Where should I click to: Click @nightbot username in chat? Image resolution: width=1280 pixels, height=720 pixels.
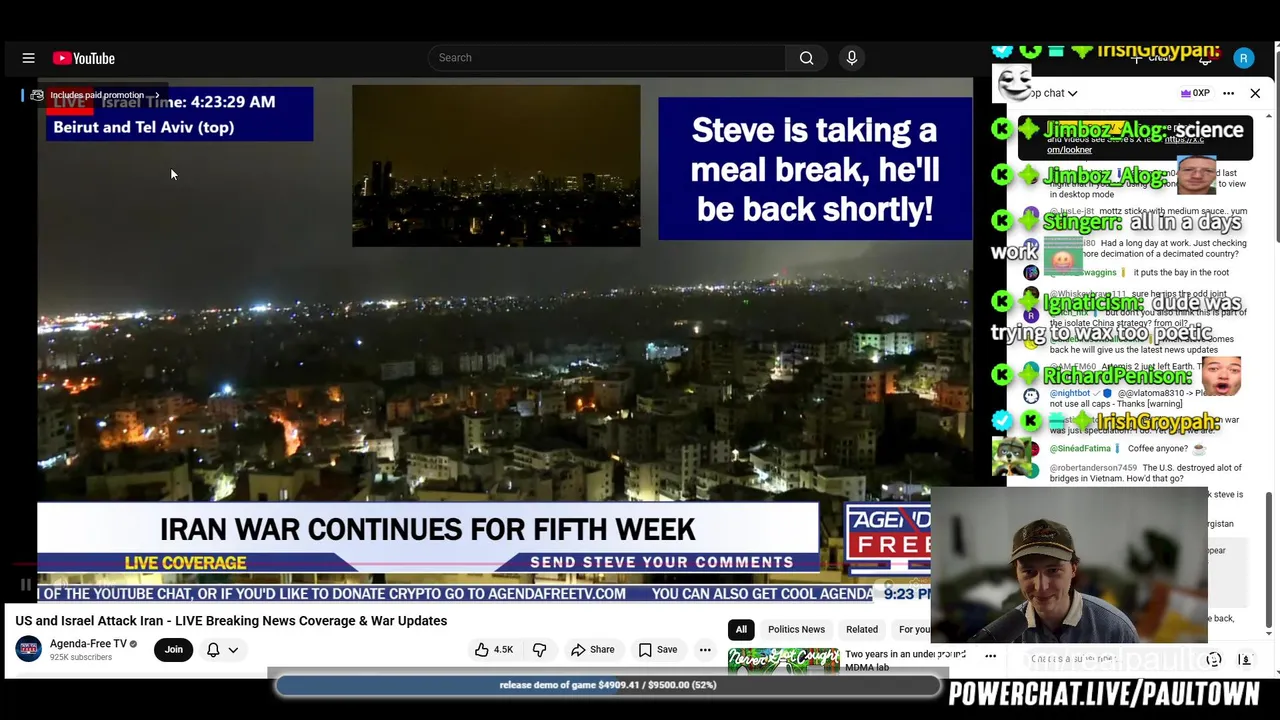point(1070,394)
